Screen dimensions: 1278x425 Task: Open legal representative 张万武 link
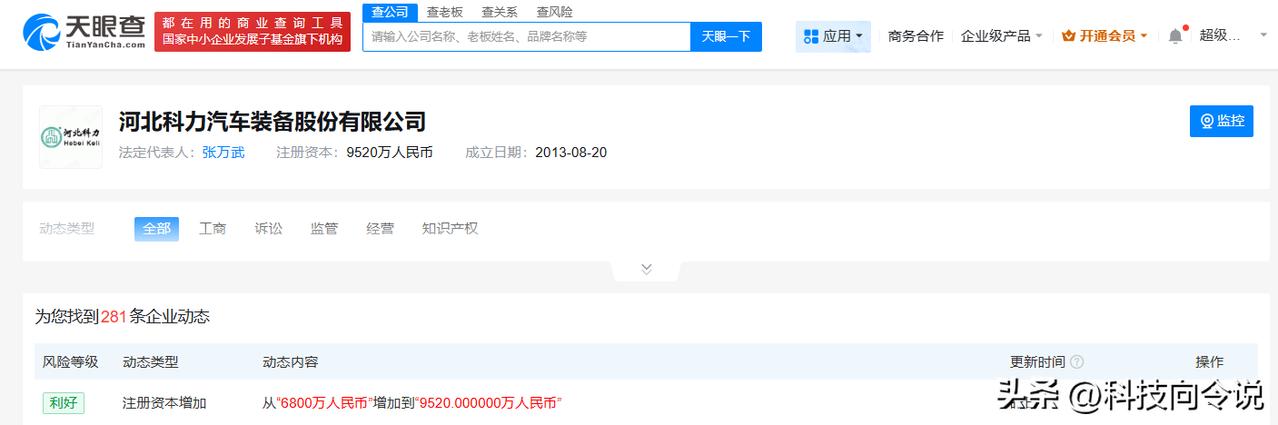point(223,153)
